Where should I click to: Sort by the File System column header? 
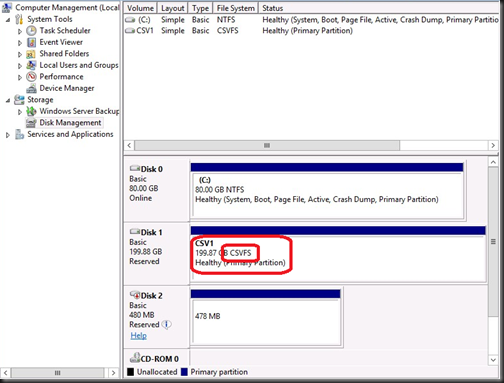click(236, 8)
